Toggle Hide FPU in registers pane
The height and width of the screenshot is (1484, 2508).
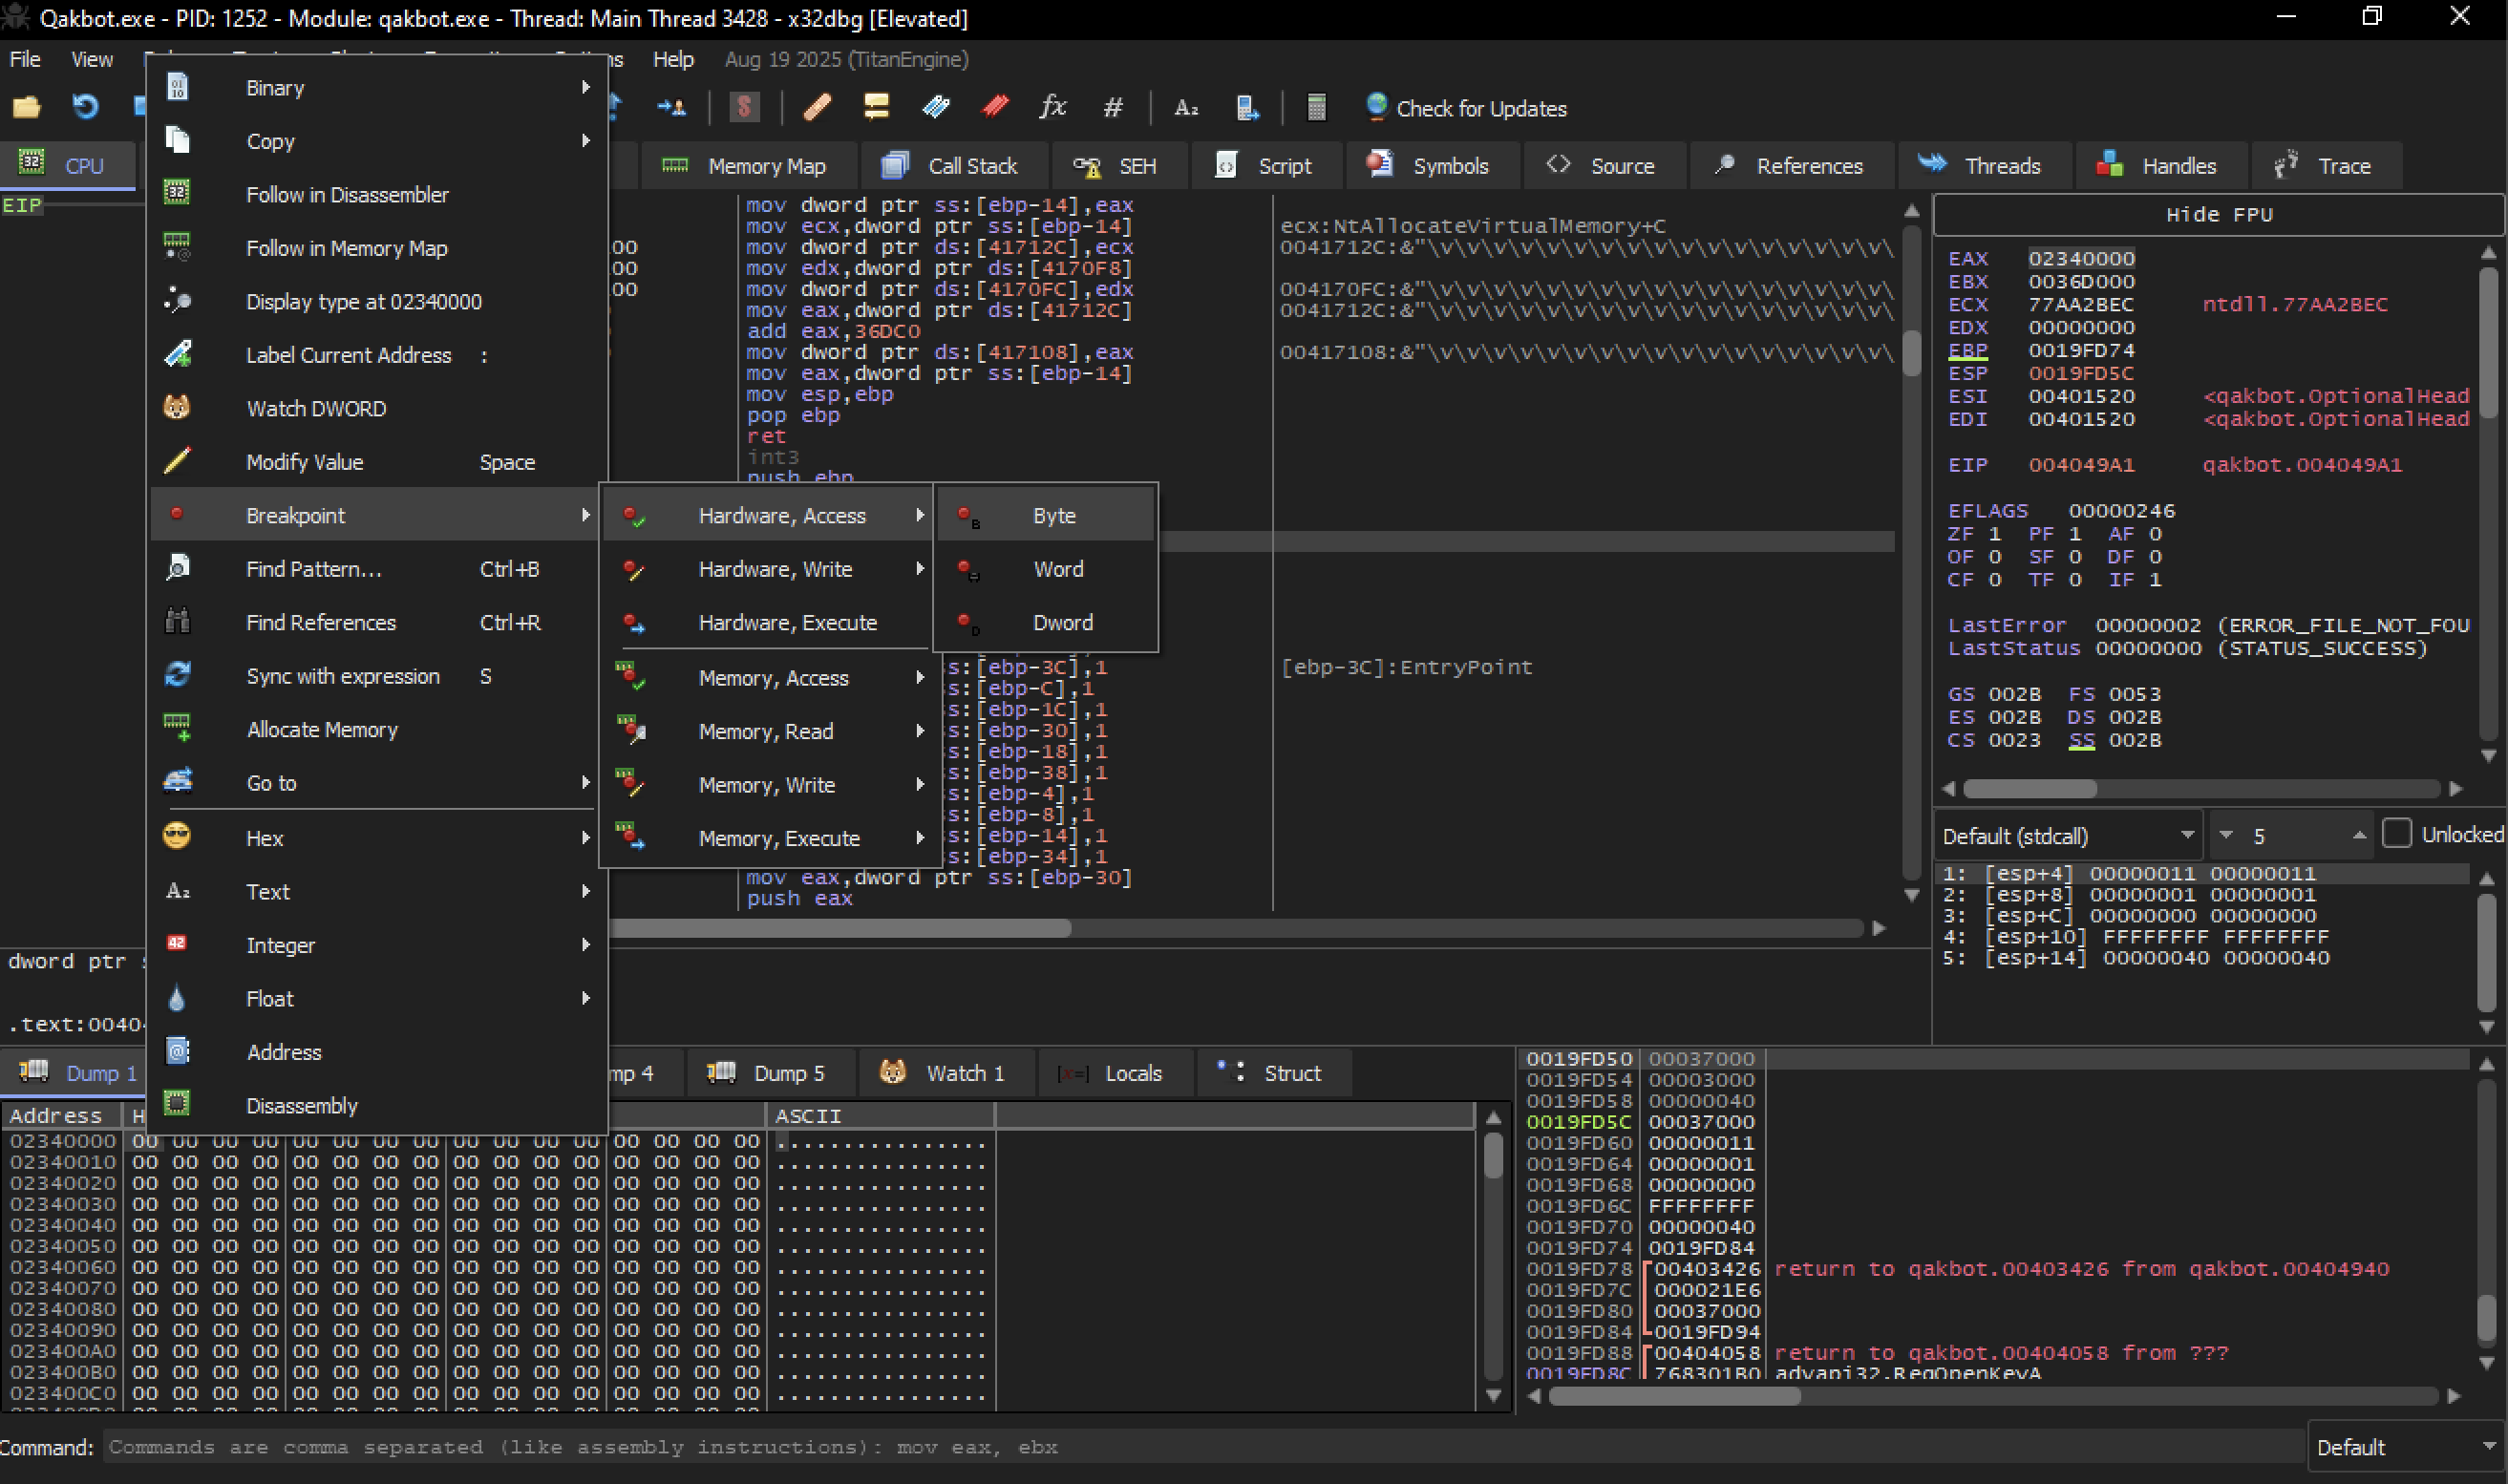point(2218,215)
